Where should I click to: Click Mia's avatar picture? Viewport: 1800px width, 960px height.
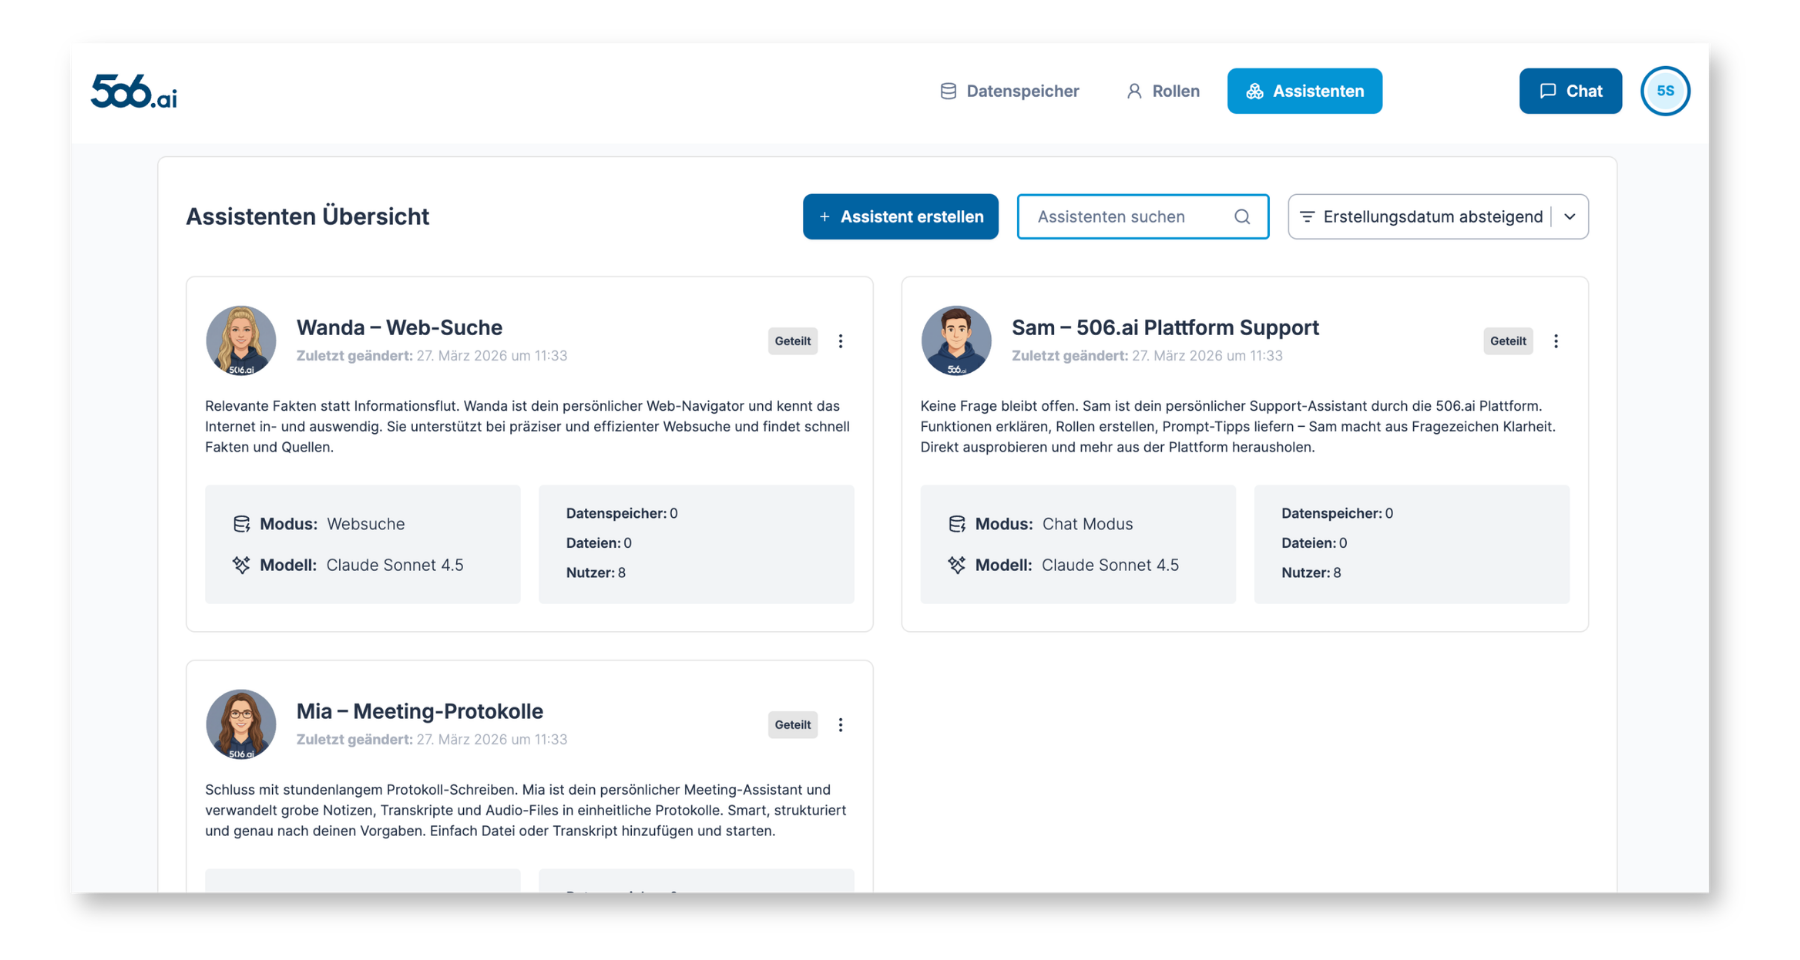click(x=241, y=725)
